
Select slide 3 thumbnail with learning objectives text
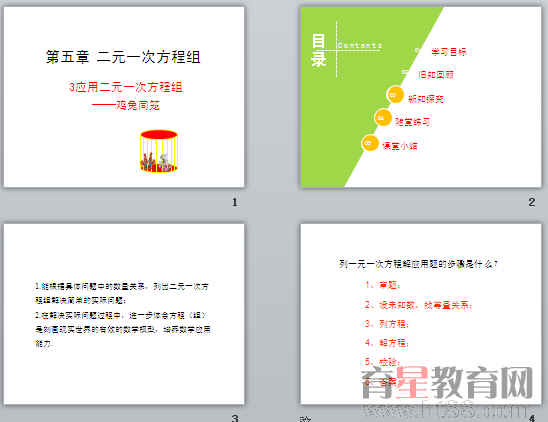tap(124, 314)
